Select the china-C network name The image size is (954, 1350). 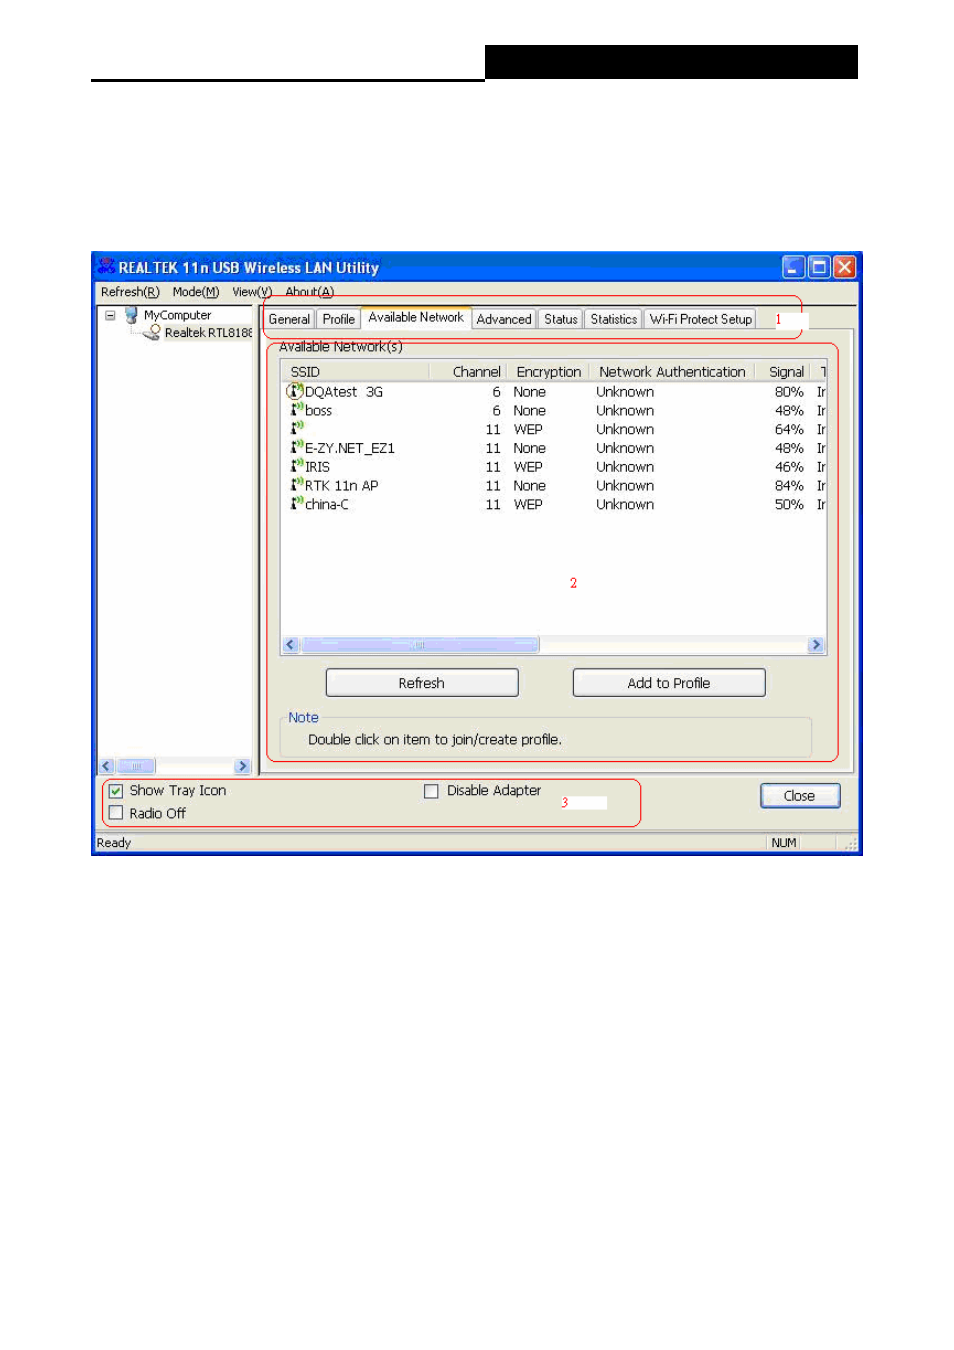click(327, 505)
